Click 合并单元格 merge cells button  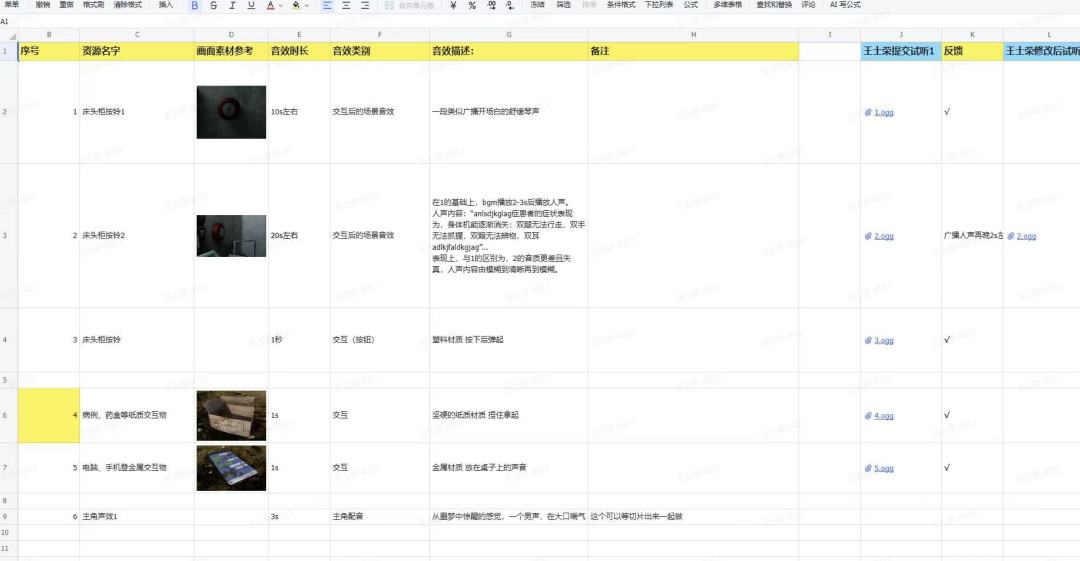point(410,6)
